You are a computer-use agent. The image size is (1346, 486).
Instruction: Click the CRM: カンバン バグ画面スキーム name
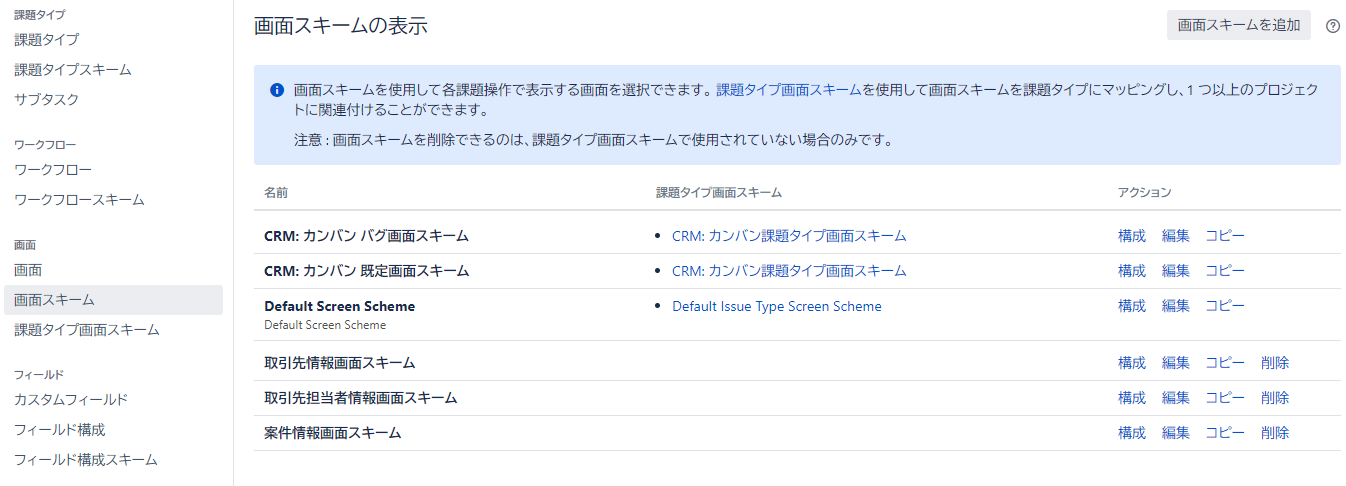pos(366,236)
